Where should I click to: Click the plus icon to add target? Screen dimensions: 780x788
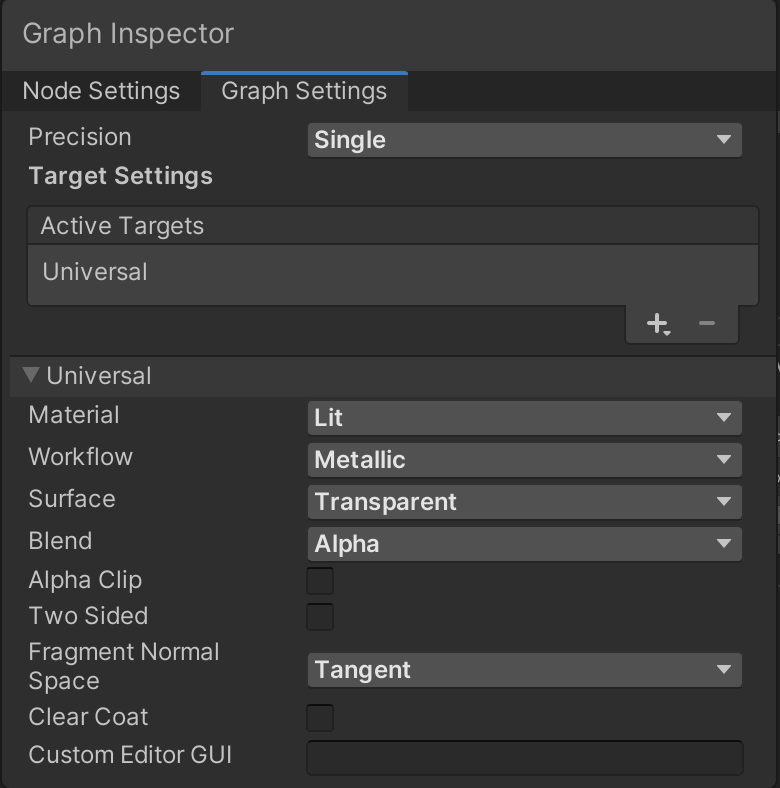pyautogui.click(x=657, y=324)
